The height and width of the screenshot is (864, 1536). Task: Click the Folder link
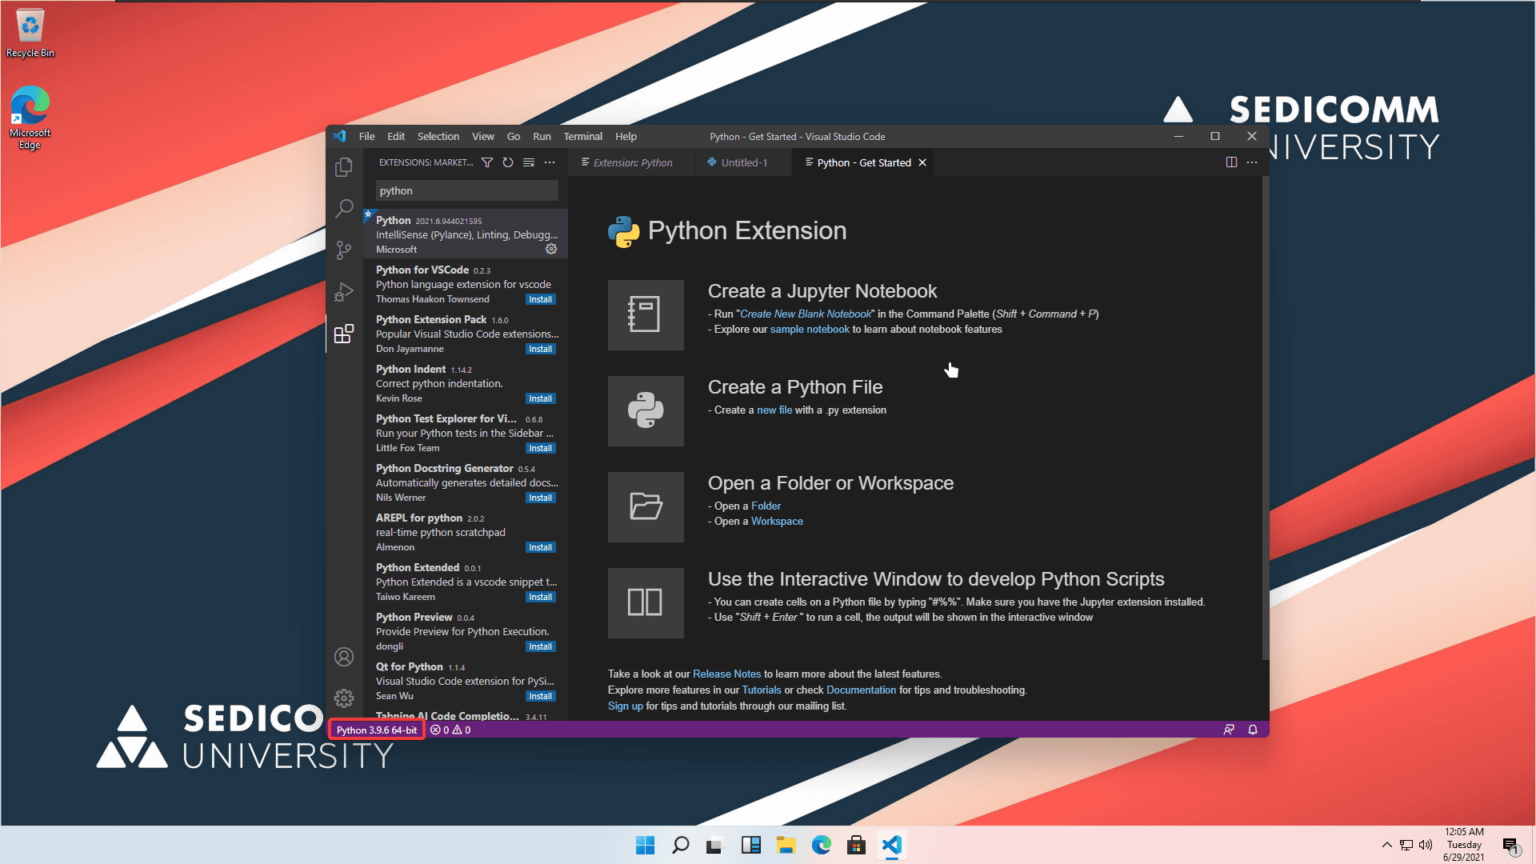pos(766,506)
